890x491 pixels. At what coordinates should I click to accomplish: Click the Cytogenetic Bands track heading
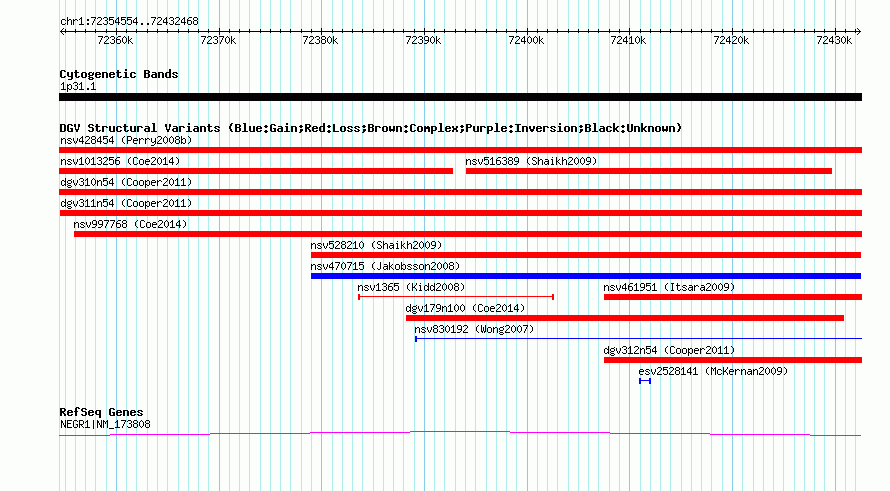[x=119, y=74]
